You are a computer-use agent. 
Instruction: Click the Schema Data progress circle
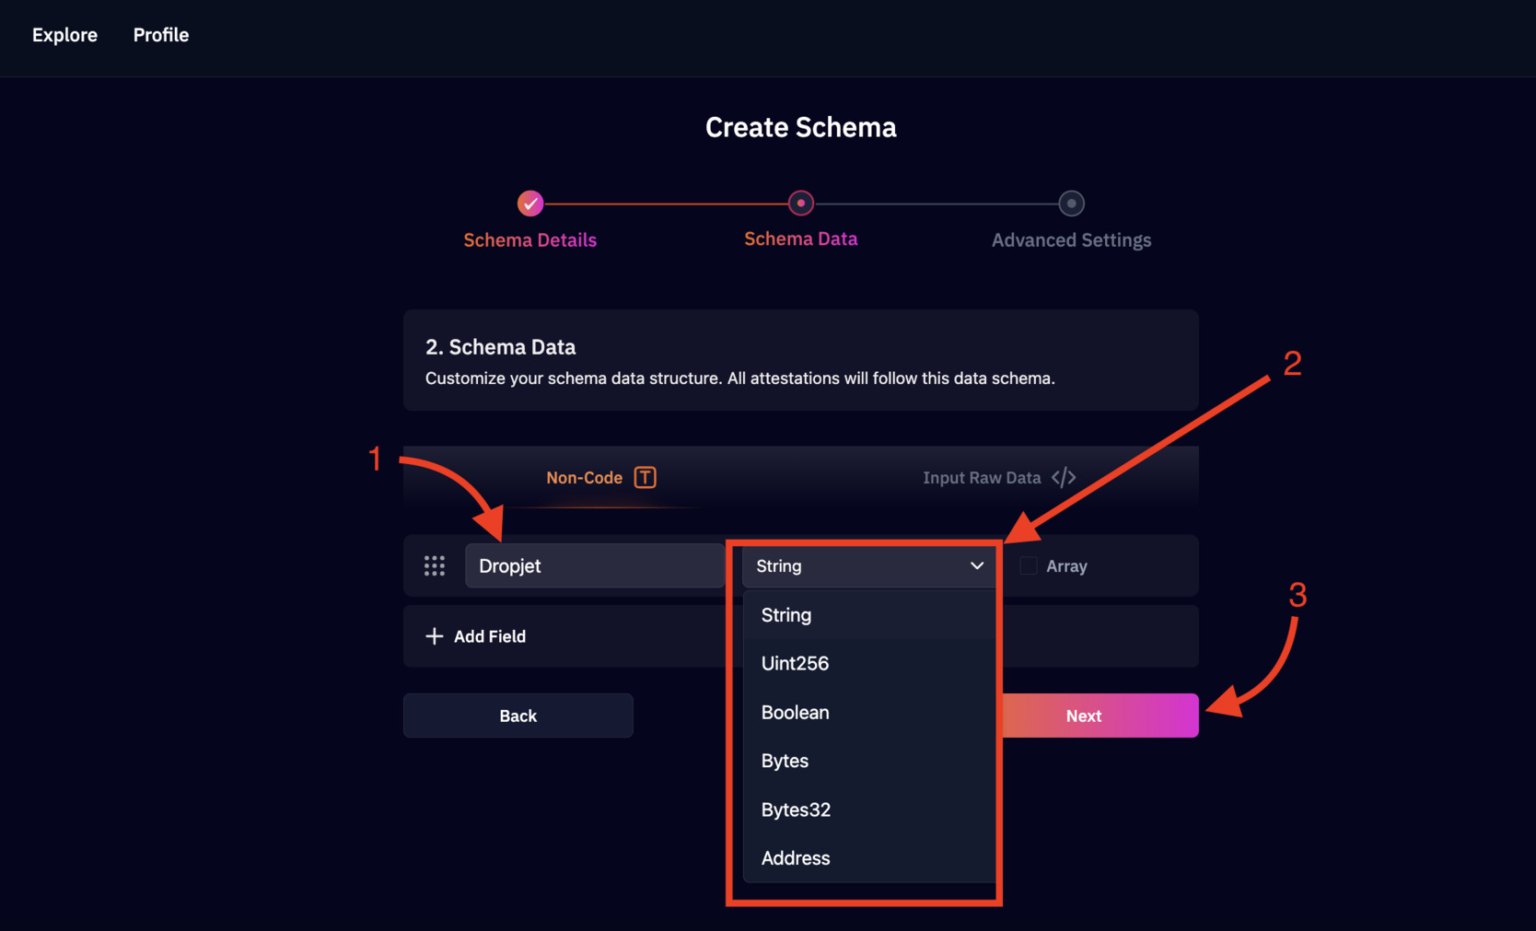801,202
